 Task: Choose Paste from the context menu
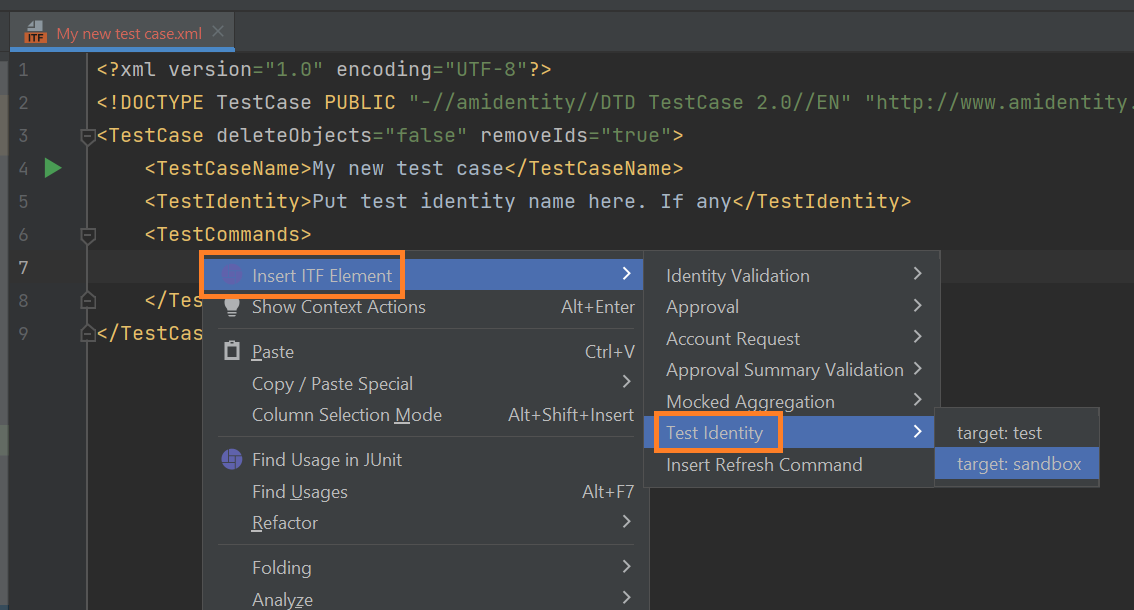[423, 352]
